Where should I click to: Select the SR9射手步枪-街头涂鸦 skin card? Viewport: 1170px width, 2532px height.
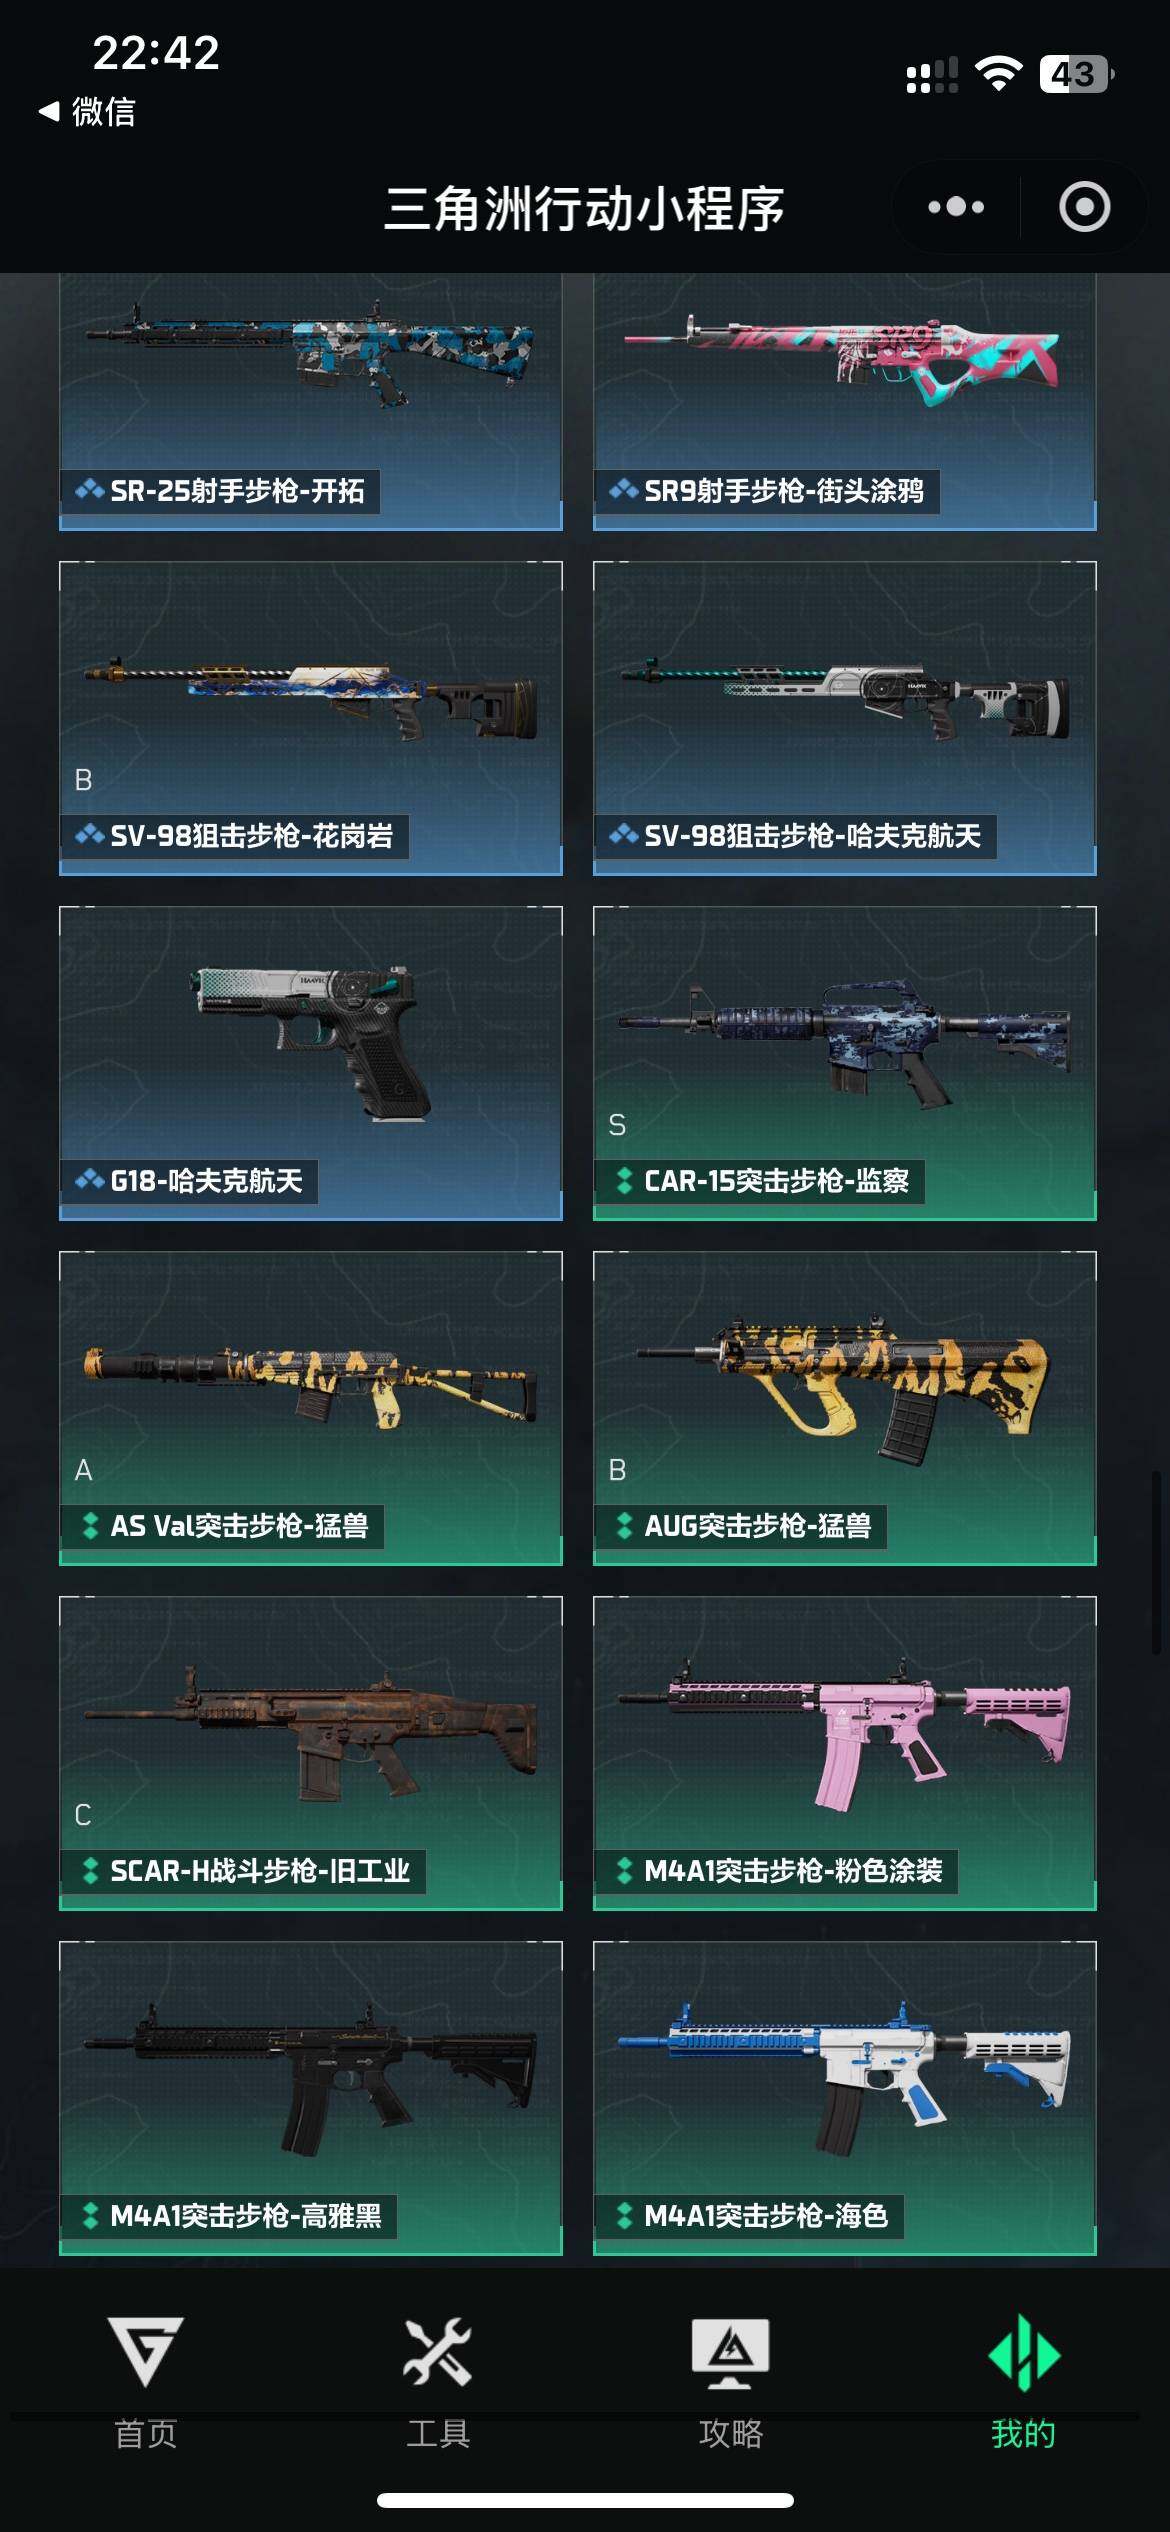click(845, 401)
